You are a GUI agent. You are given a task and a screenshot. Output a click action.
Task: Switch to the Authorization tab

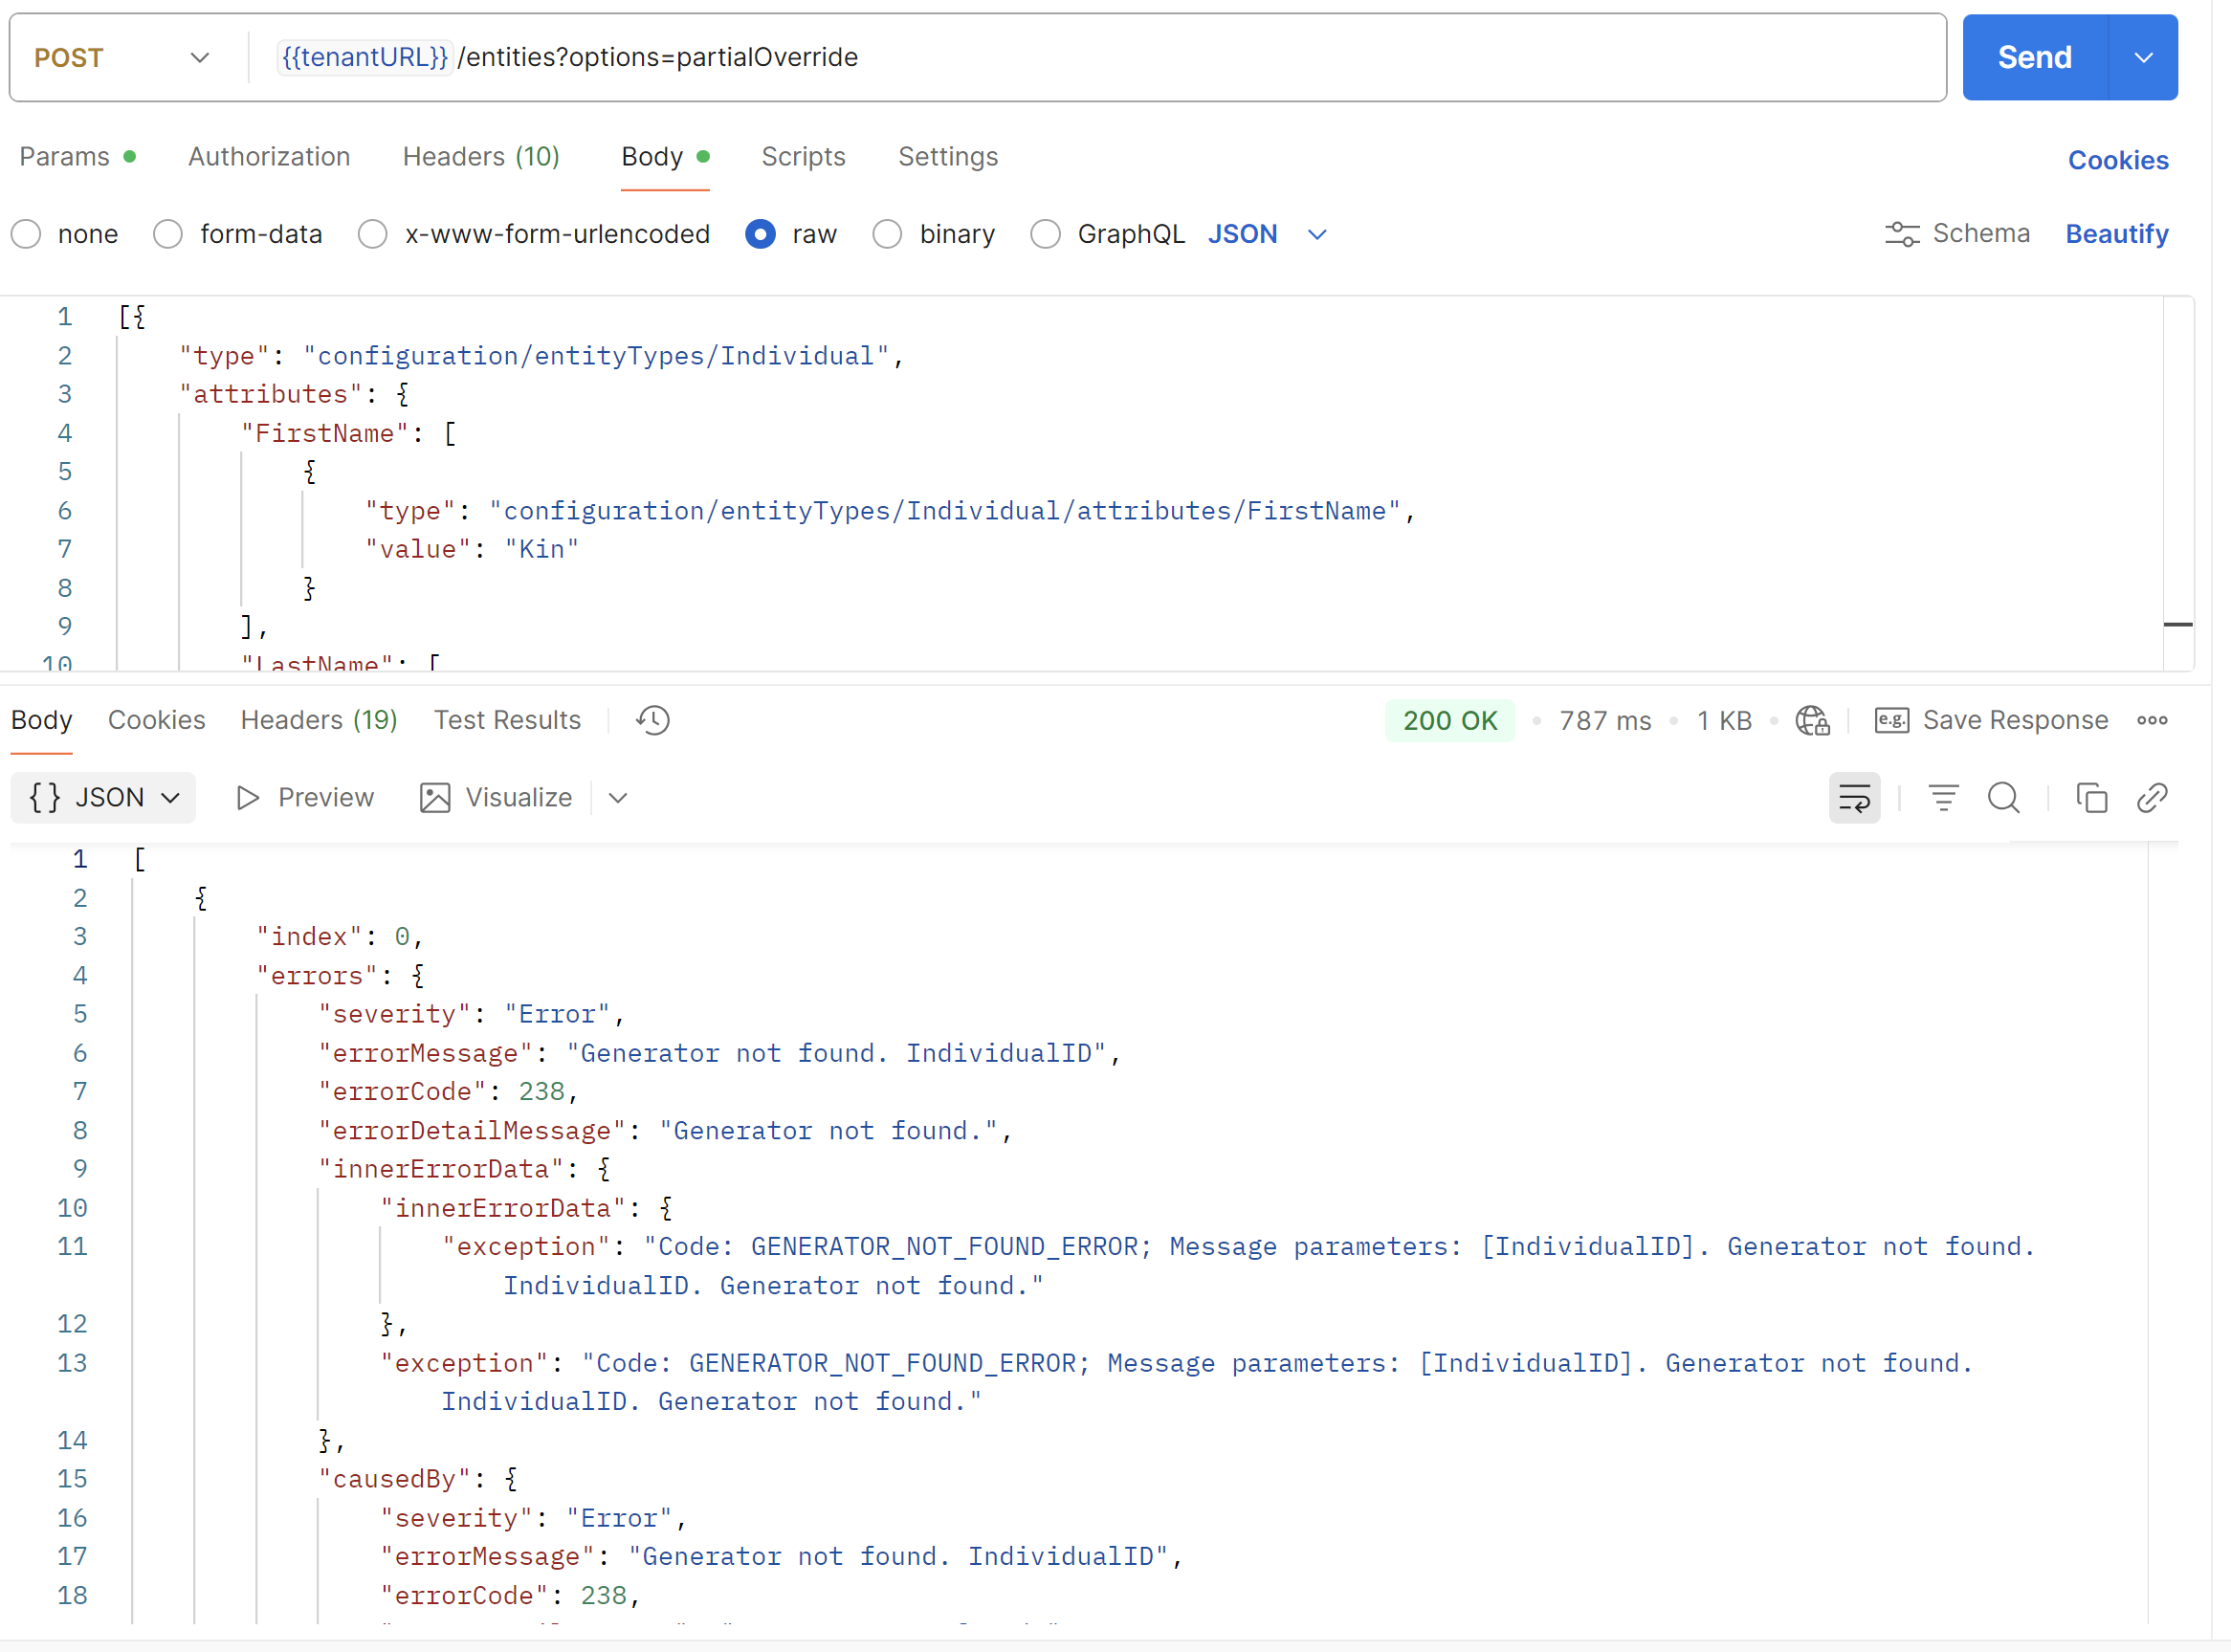tap(269, 157)
